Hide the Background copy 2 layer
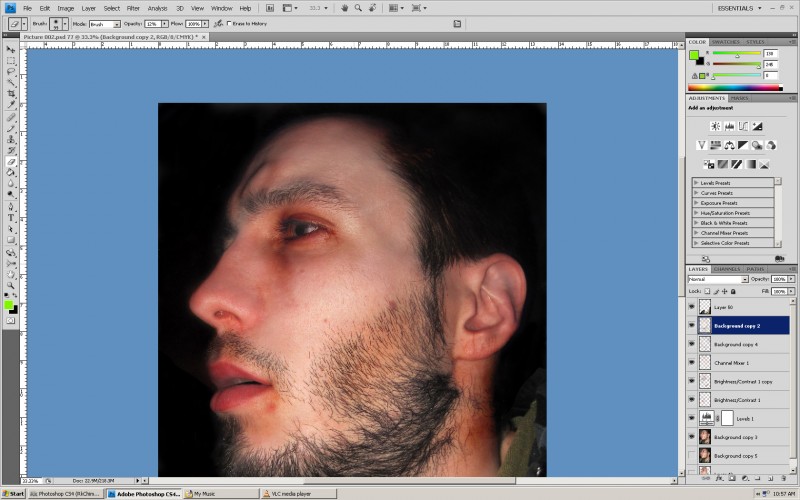The height and width of the screenshot is (500, 800). 691,325
